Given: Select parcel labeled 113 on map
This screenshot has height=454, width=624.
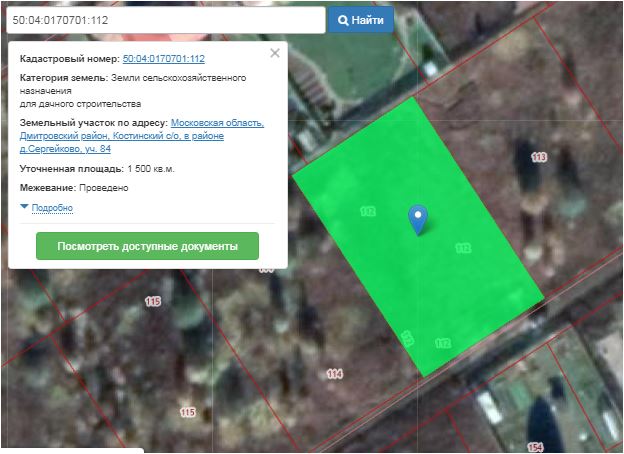Looking at the screenshot, I should pyautogui.click(x=539, y=158).
